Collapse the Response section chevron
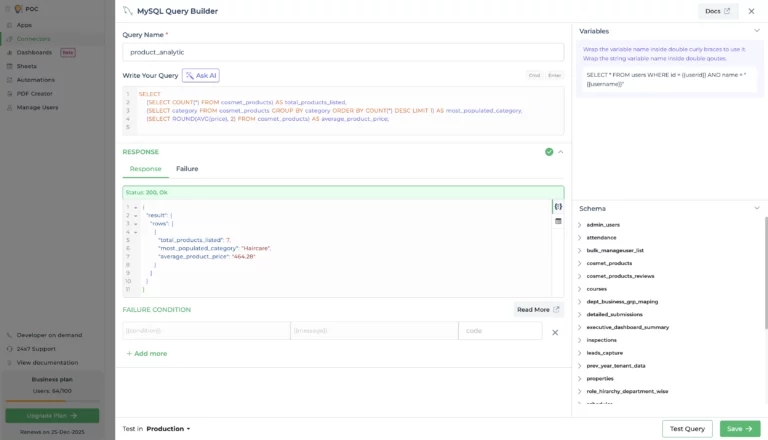Screen dimensions: 768x440 point(560,152)
